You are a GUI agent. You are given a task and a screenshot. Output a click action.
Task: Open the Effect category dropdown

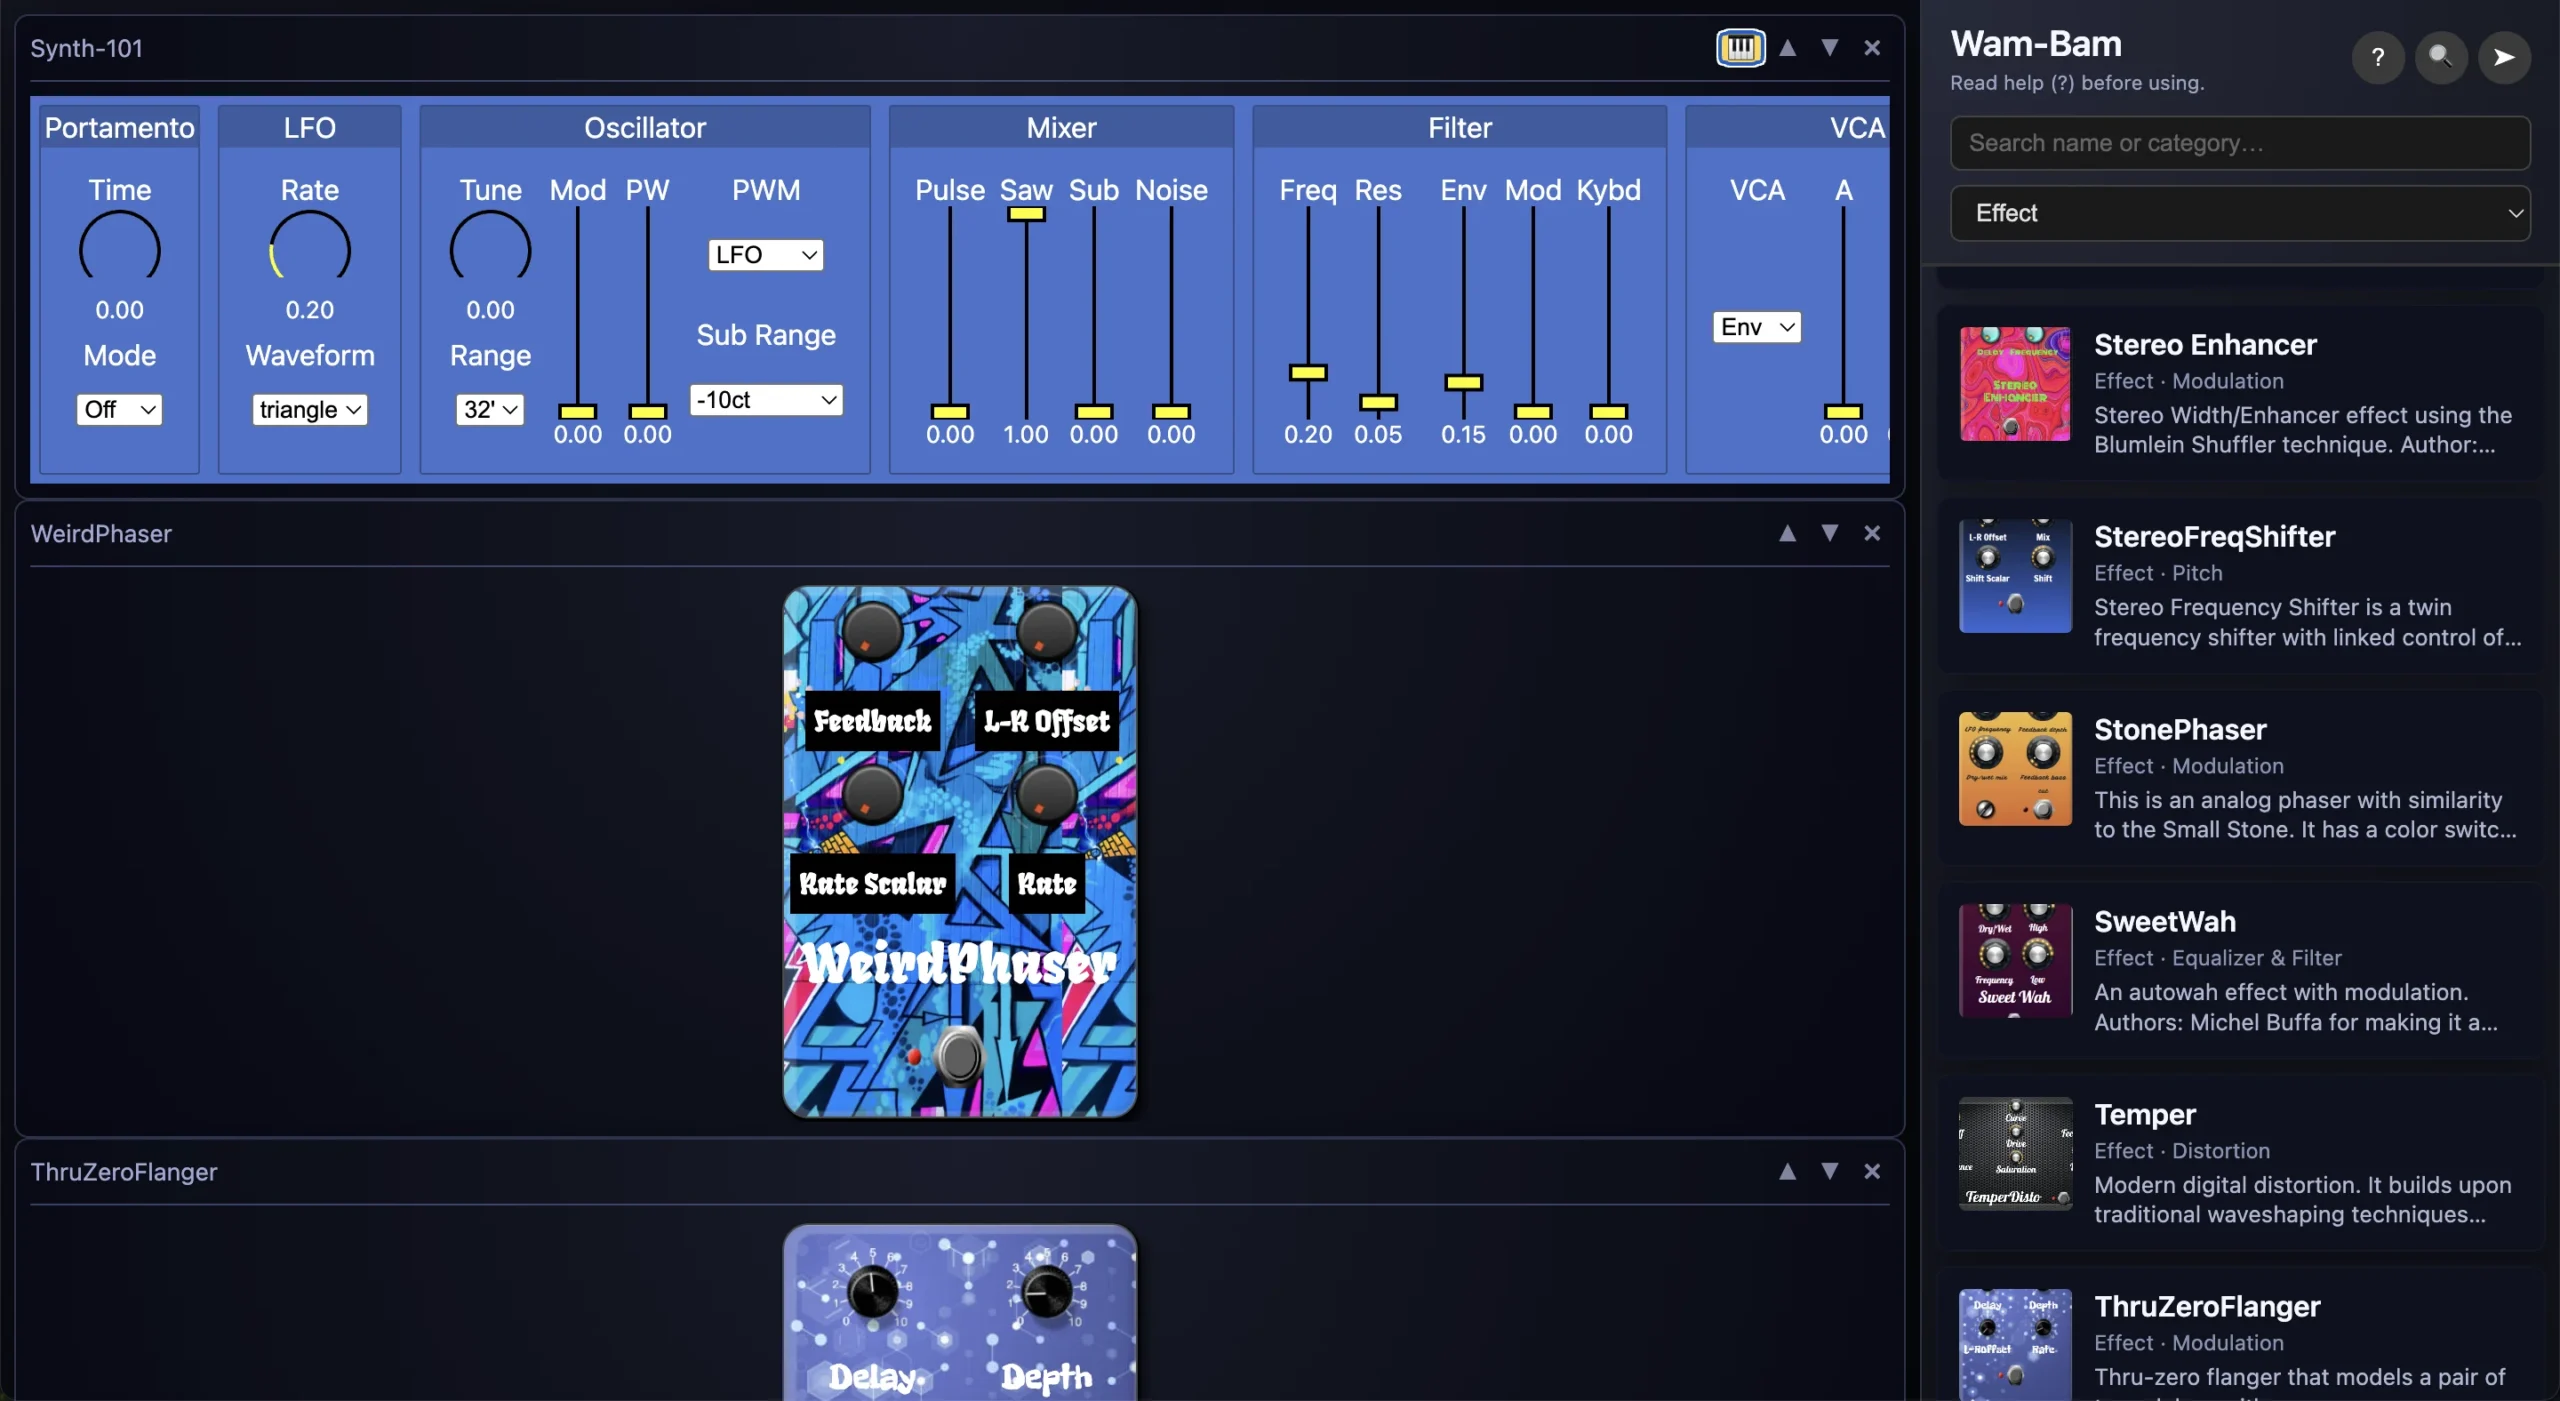(x=2240, y=213)
